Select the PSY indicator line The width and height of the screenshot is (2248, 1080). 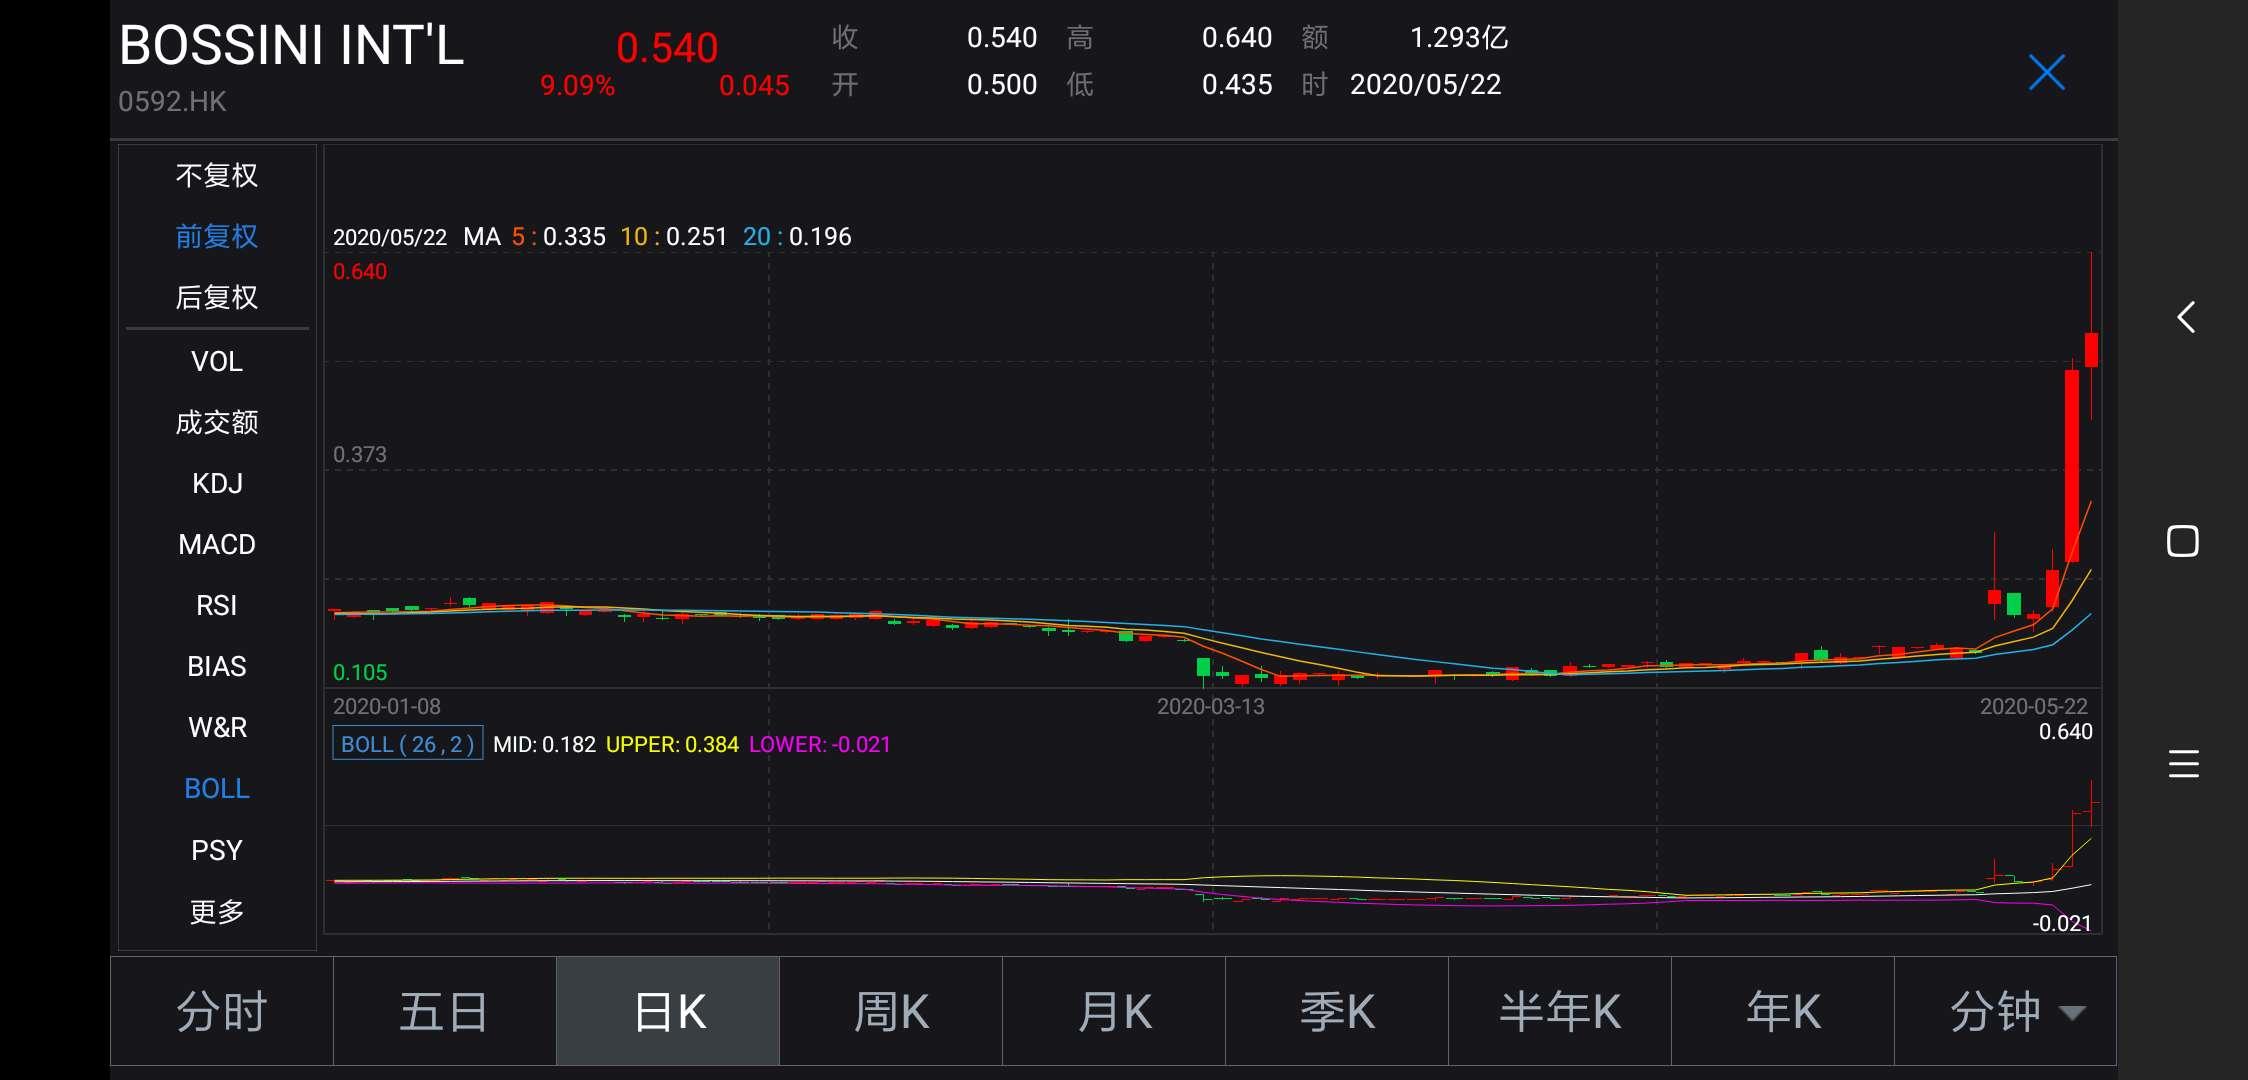[x=216, y=849]
